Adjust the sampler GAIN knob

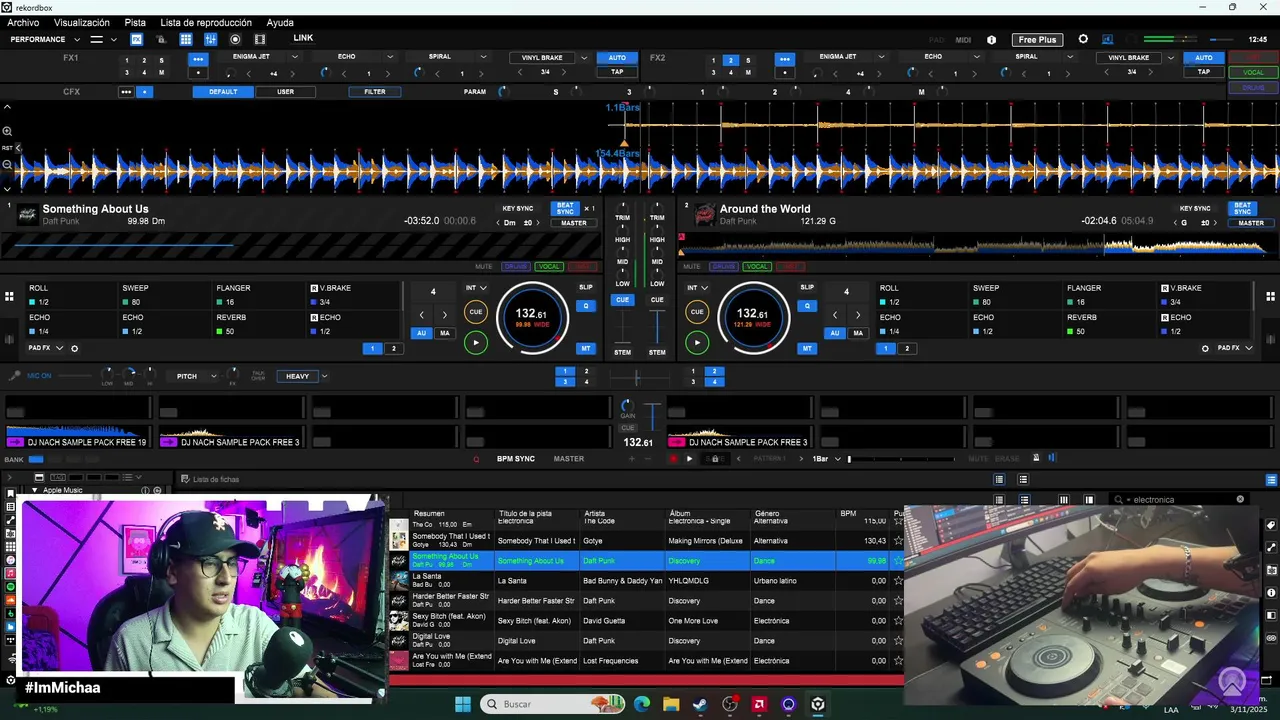pos(627,406)
